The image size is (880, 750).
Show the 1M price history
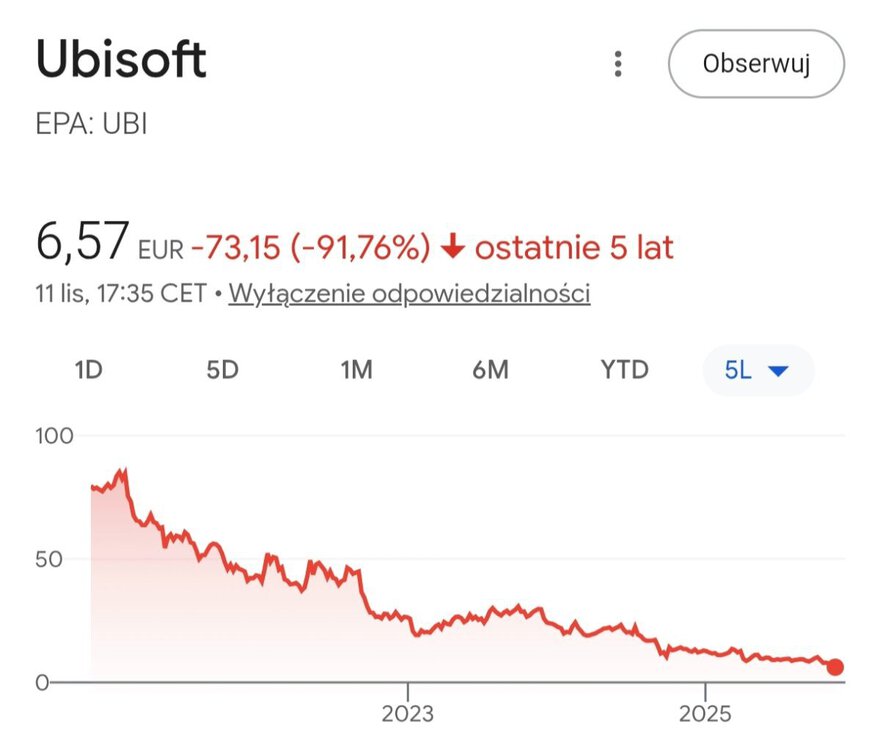(356, 370)
